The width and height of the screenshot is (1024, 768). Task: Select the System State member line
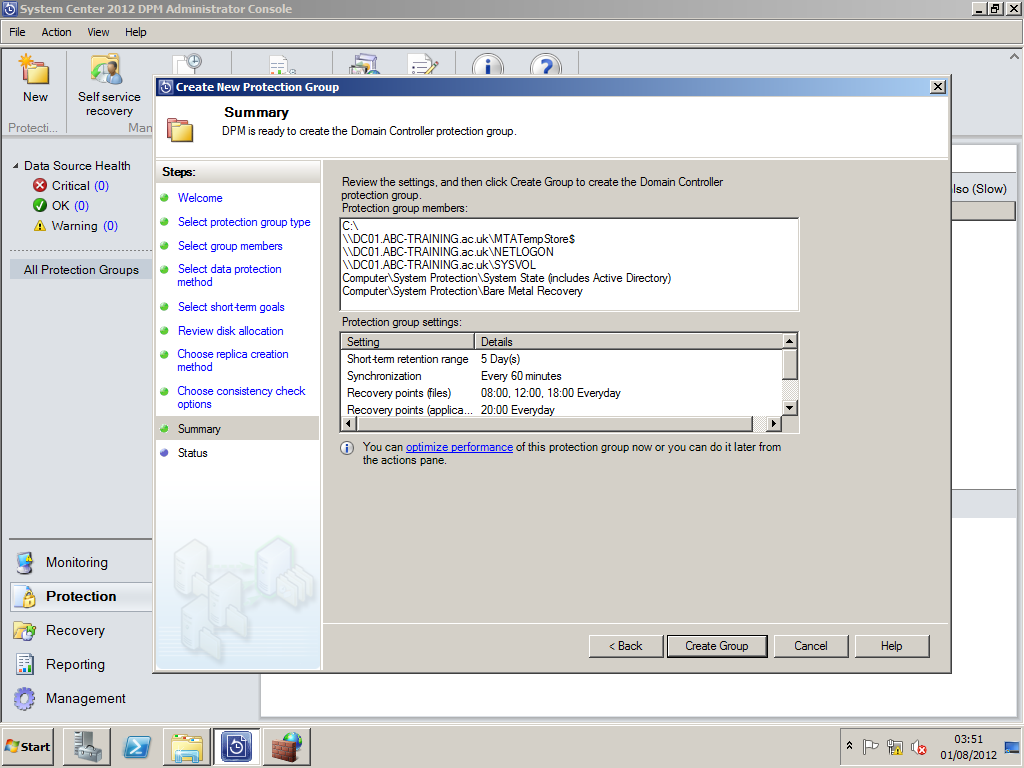point(507,278)
